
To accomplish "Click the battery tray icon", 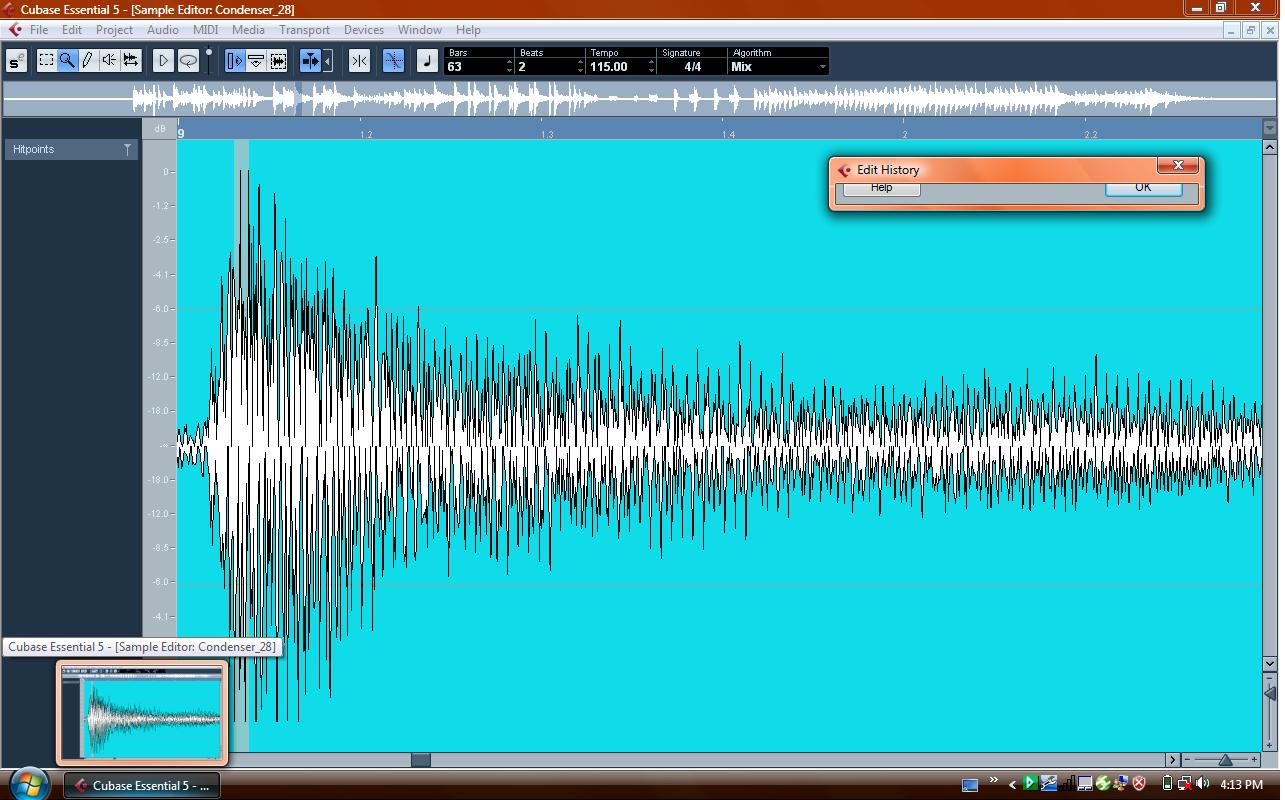I will pos(1167,784).
